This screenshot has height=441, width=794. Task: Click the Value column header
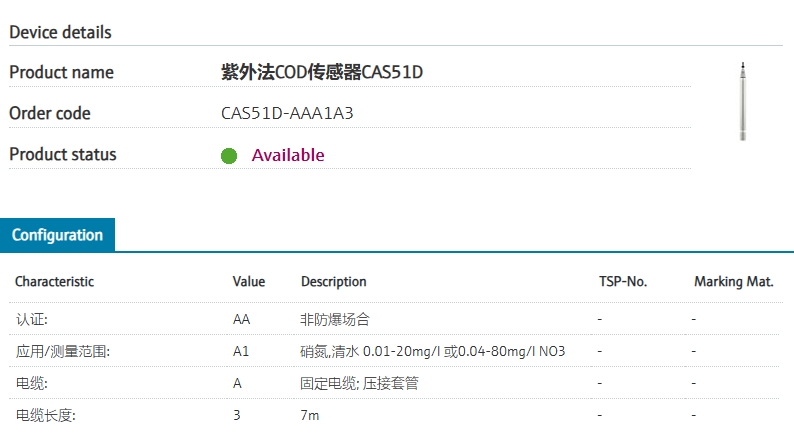[x=249, y=282]
